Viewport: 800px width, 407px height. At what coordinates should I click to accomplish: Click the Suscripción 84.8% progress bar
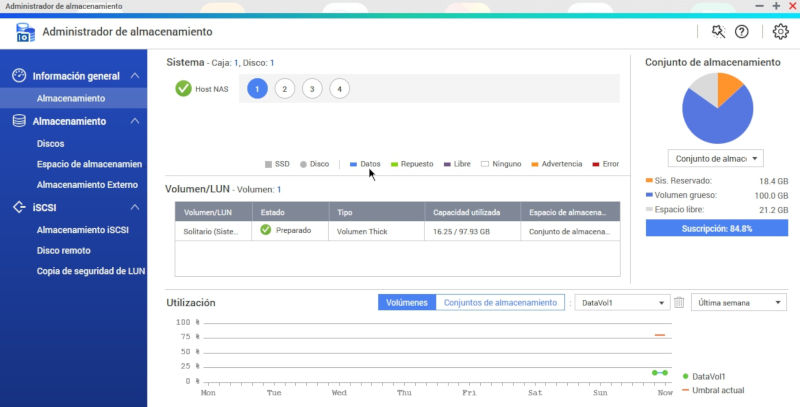(x=717, y=227)
